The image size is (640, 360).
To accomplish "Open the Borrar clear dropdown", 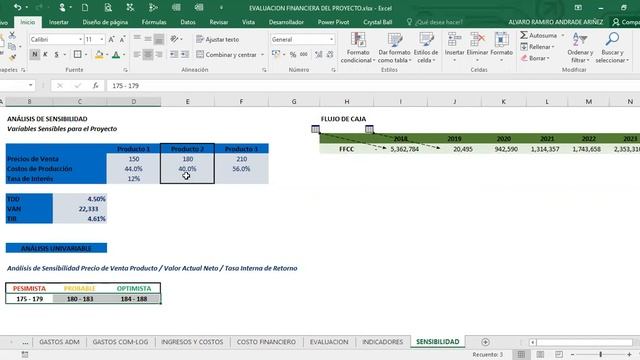I will coord(535,58).
